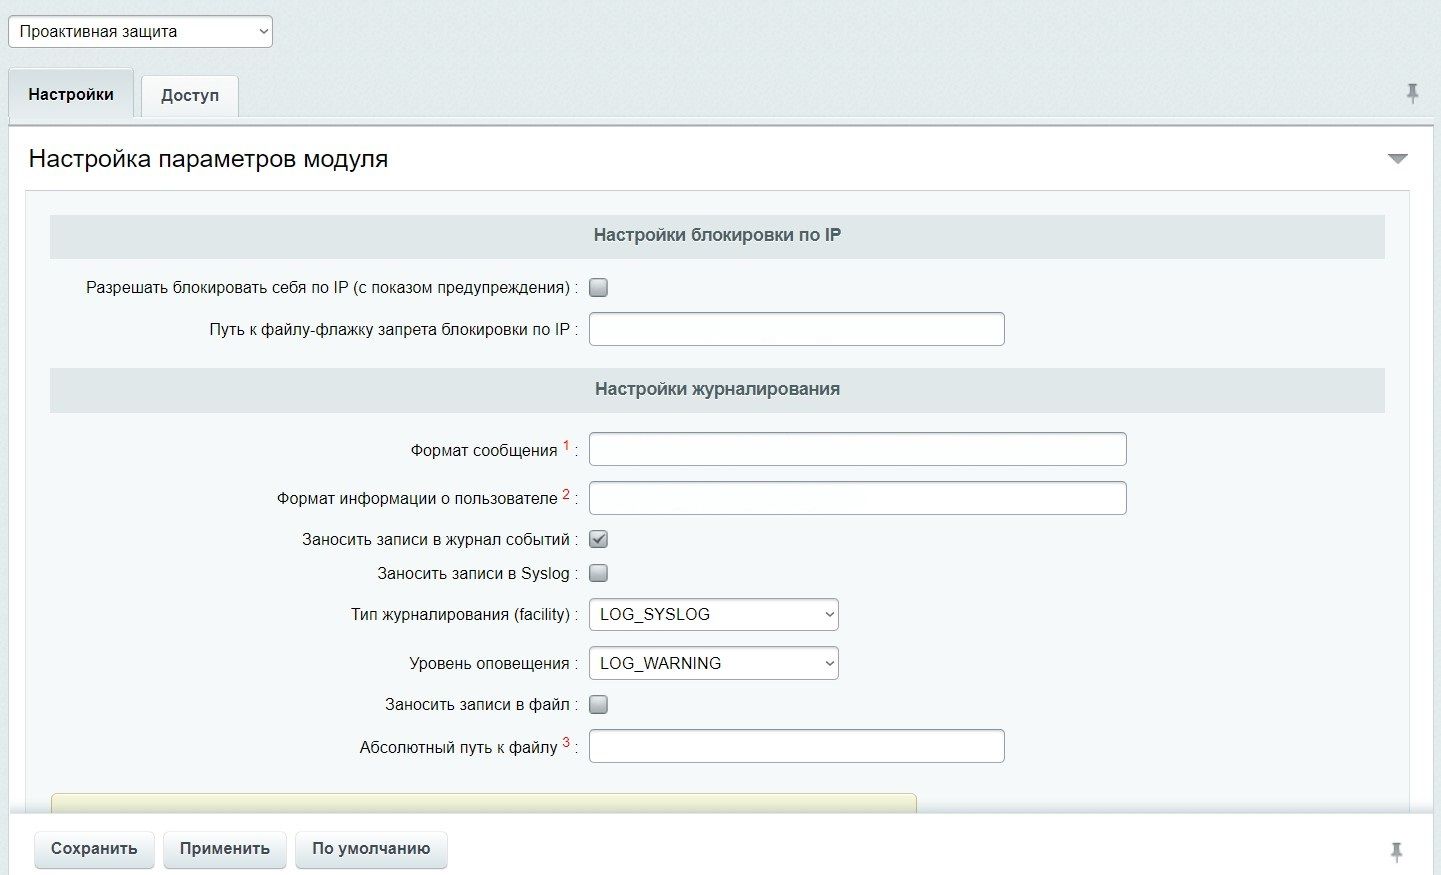Viewport: 1441px width, 875px height.
Task: Pin the tab panel using top pin icon
Action: tap(1412, 93)
